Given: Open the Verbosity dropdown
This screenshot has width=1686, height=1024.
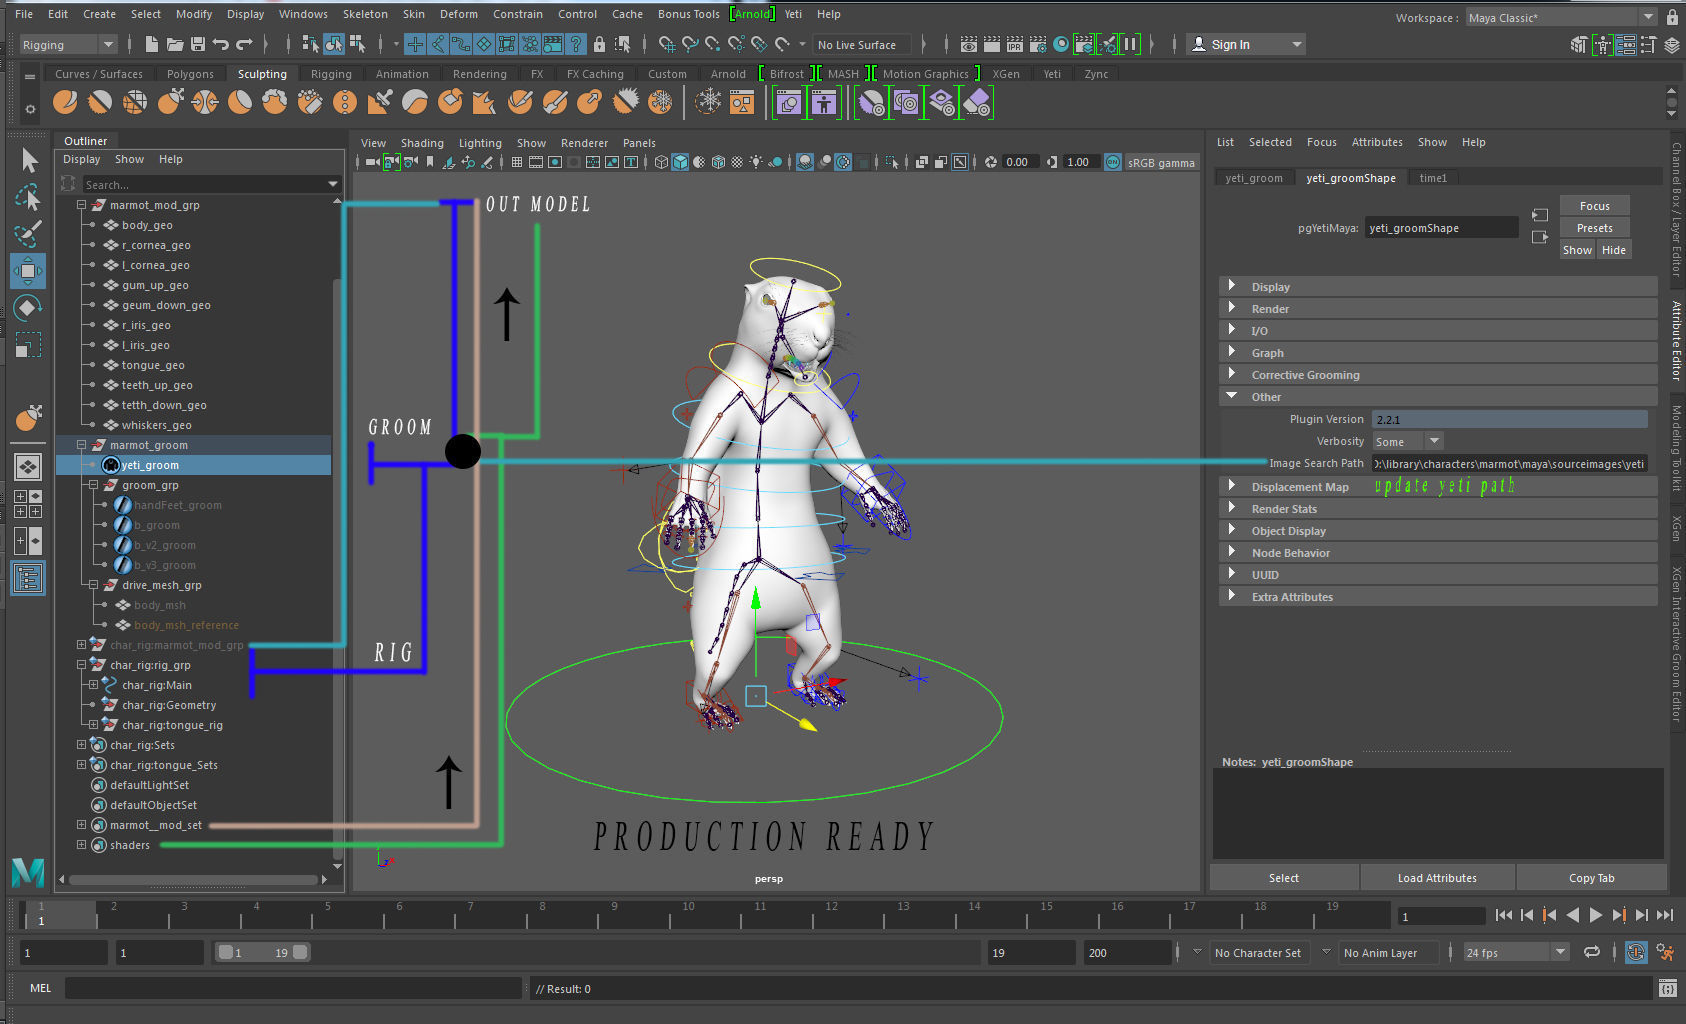Looking at the screenshot, I should pyautogui.click(x=1408, y=441).
